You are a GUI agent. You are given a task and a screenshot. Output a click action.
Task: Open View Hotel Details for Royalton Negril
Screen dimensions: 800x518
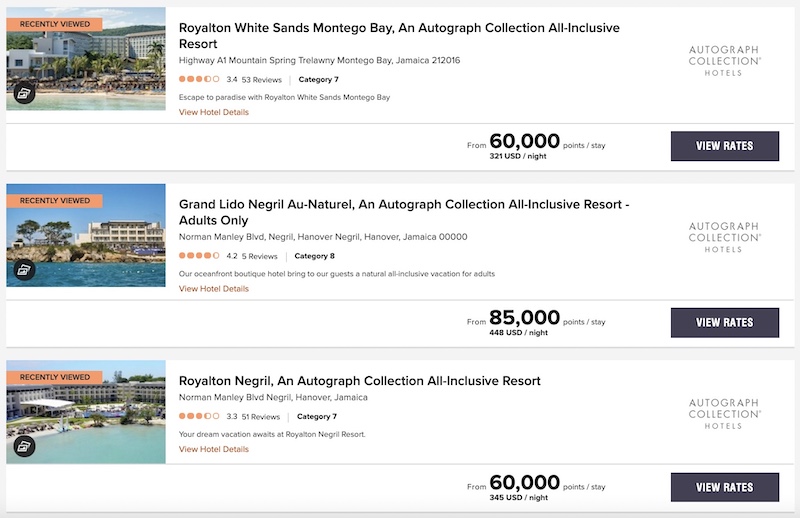[214, 449]
